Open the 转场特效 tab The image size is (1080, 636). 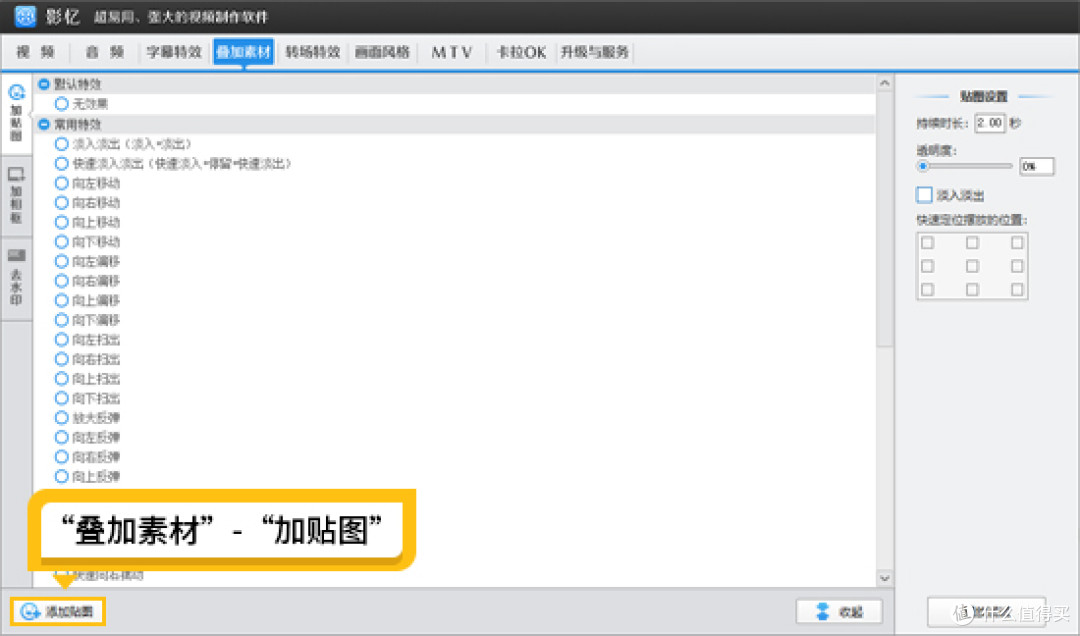[x=313, y=52]
